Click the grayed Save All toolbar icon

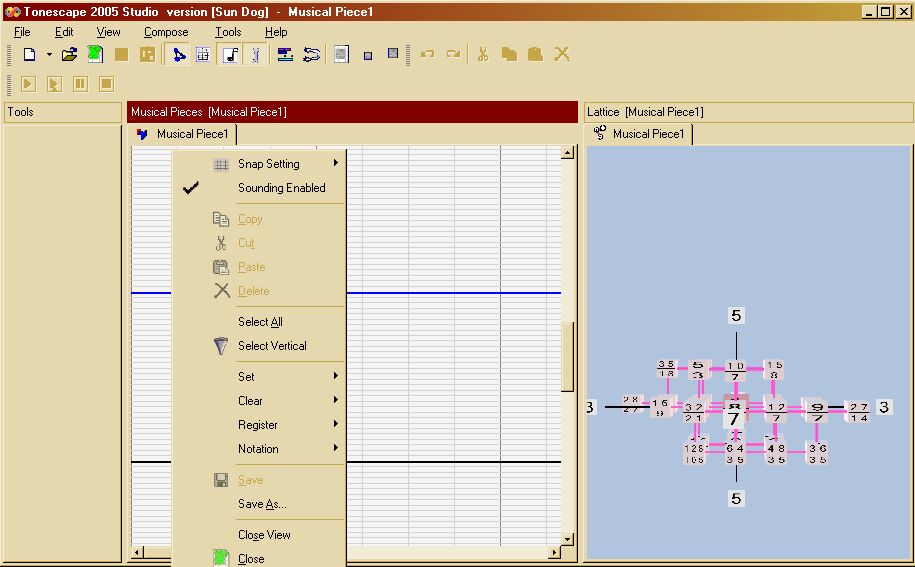pyautogui.click(x=147, y=55)
